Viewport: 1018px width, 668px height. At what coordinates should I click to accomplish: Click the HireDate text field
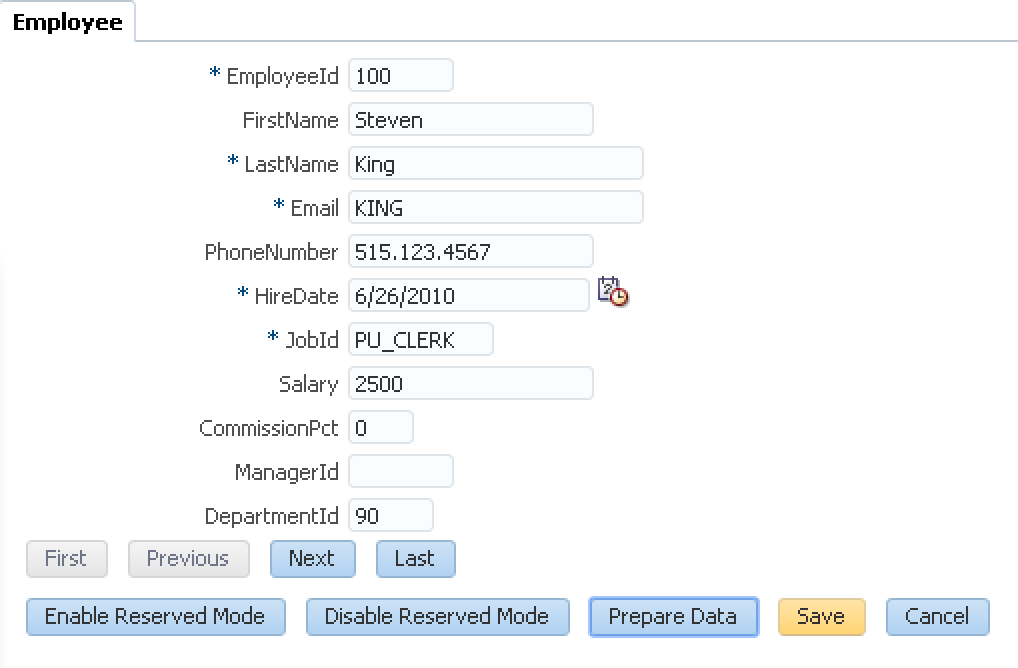(x=469, y=295)
